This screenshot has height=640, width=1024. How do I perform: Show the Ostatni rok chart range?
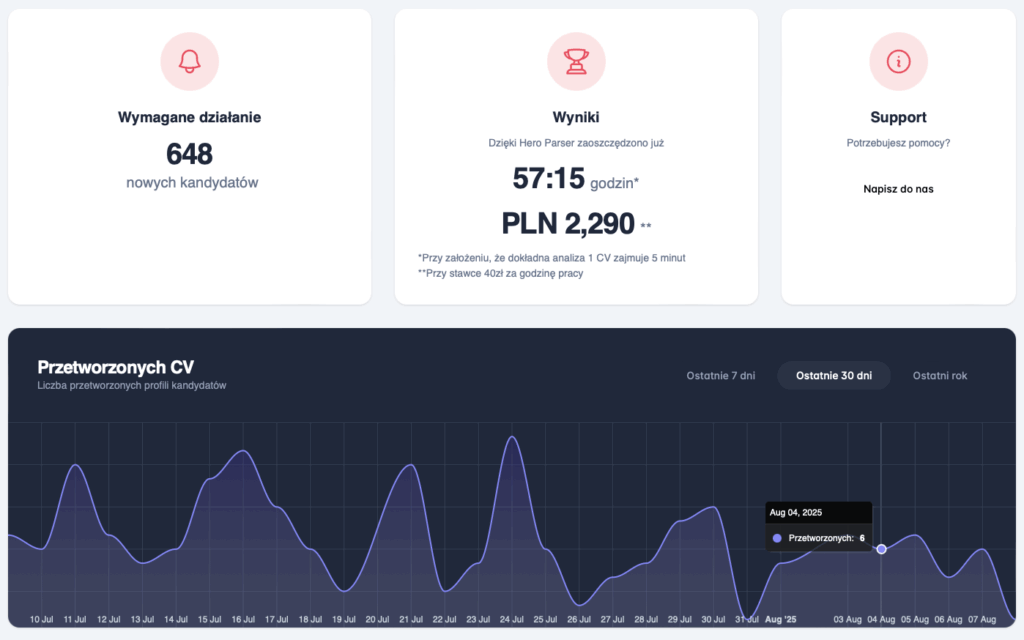[x=939, y=376]
